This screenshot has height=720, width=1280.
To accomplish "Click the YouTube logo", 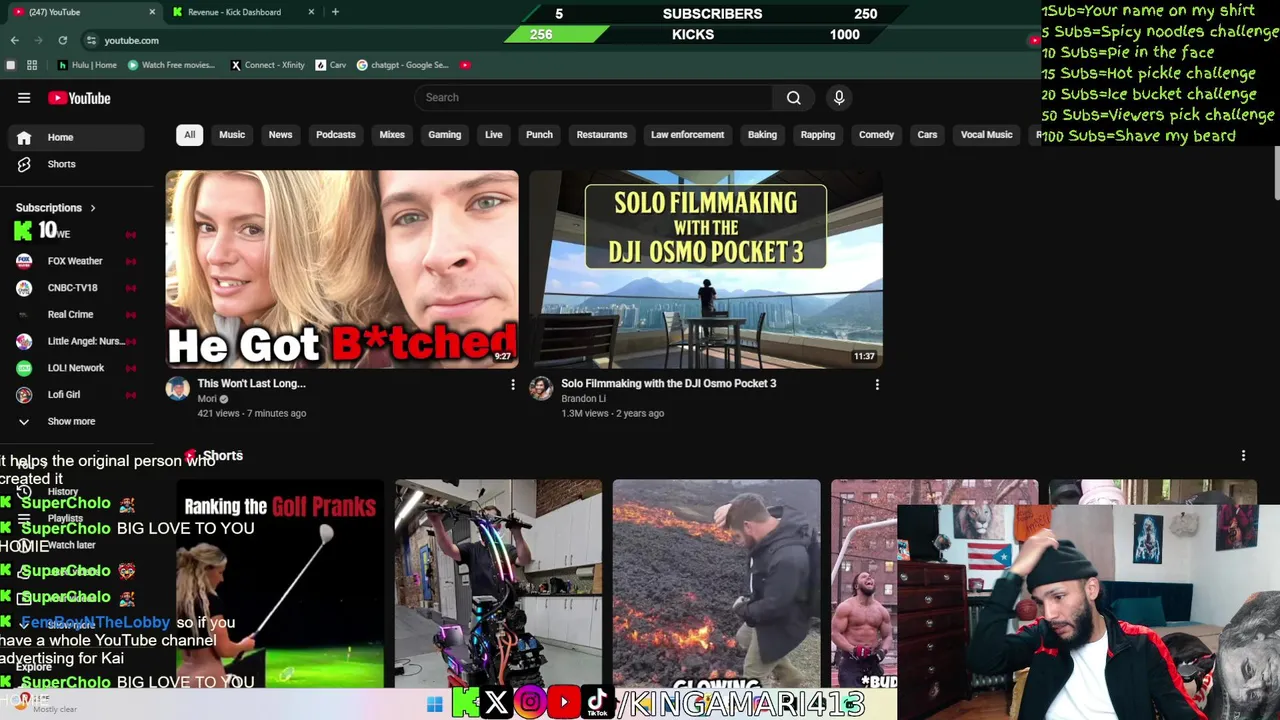I will pos(79,98).
